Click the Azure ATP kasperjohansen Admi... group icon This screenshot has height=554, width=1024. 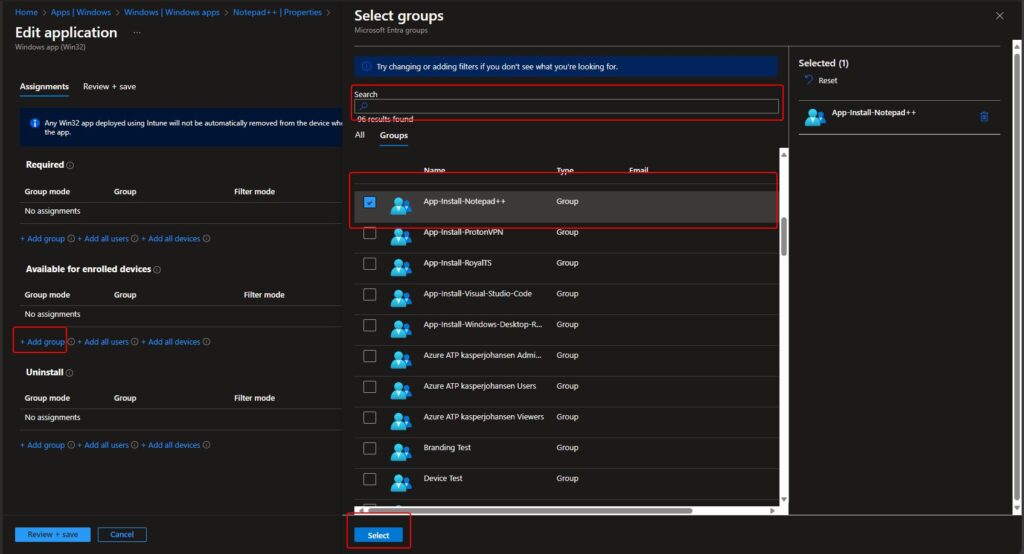401,359
